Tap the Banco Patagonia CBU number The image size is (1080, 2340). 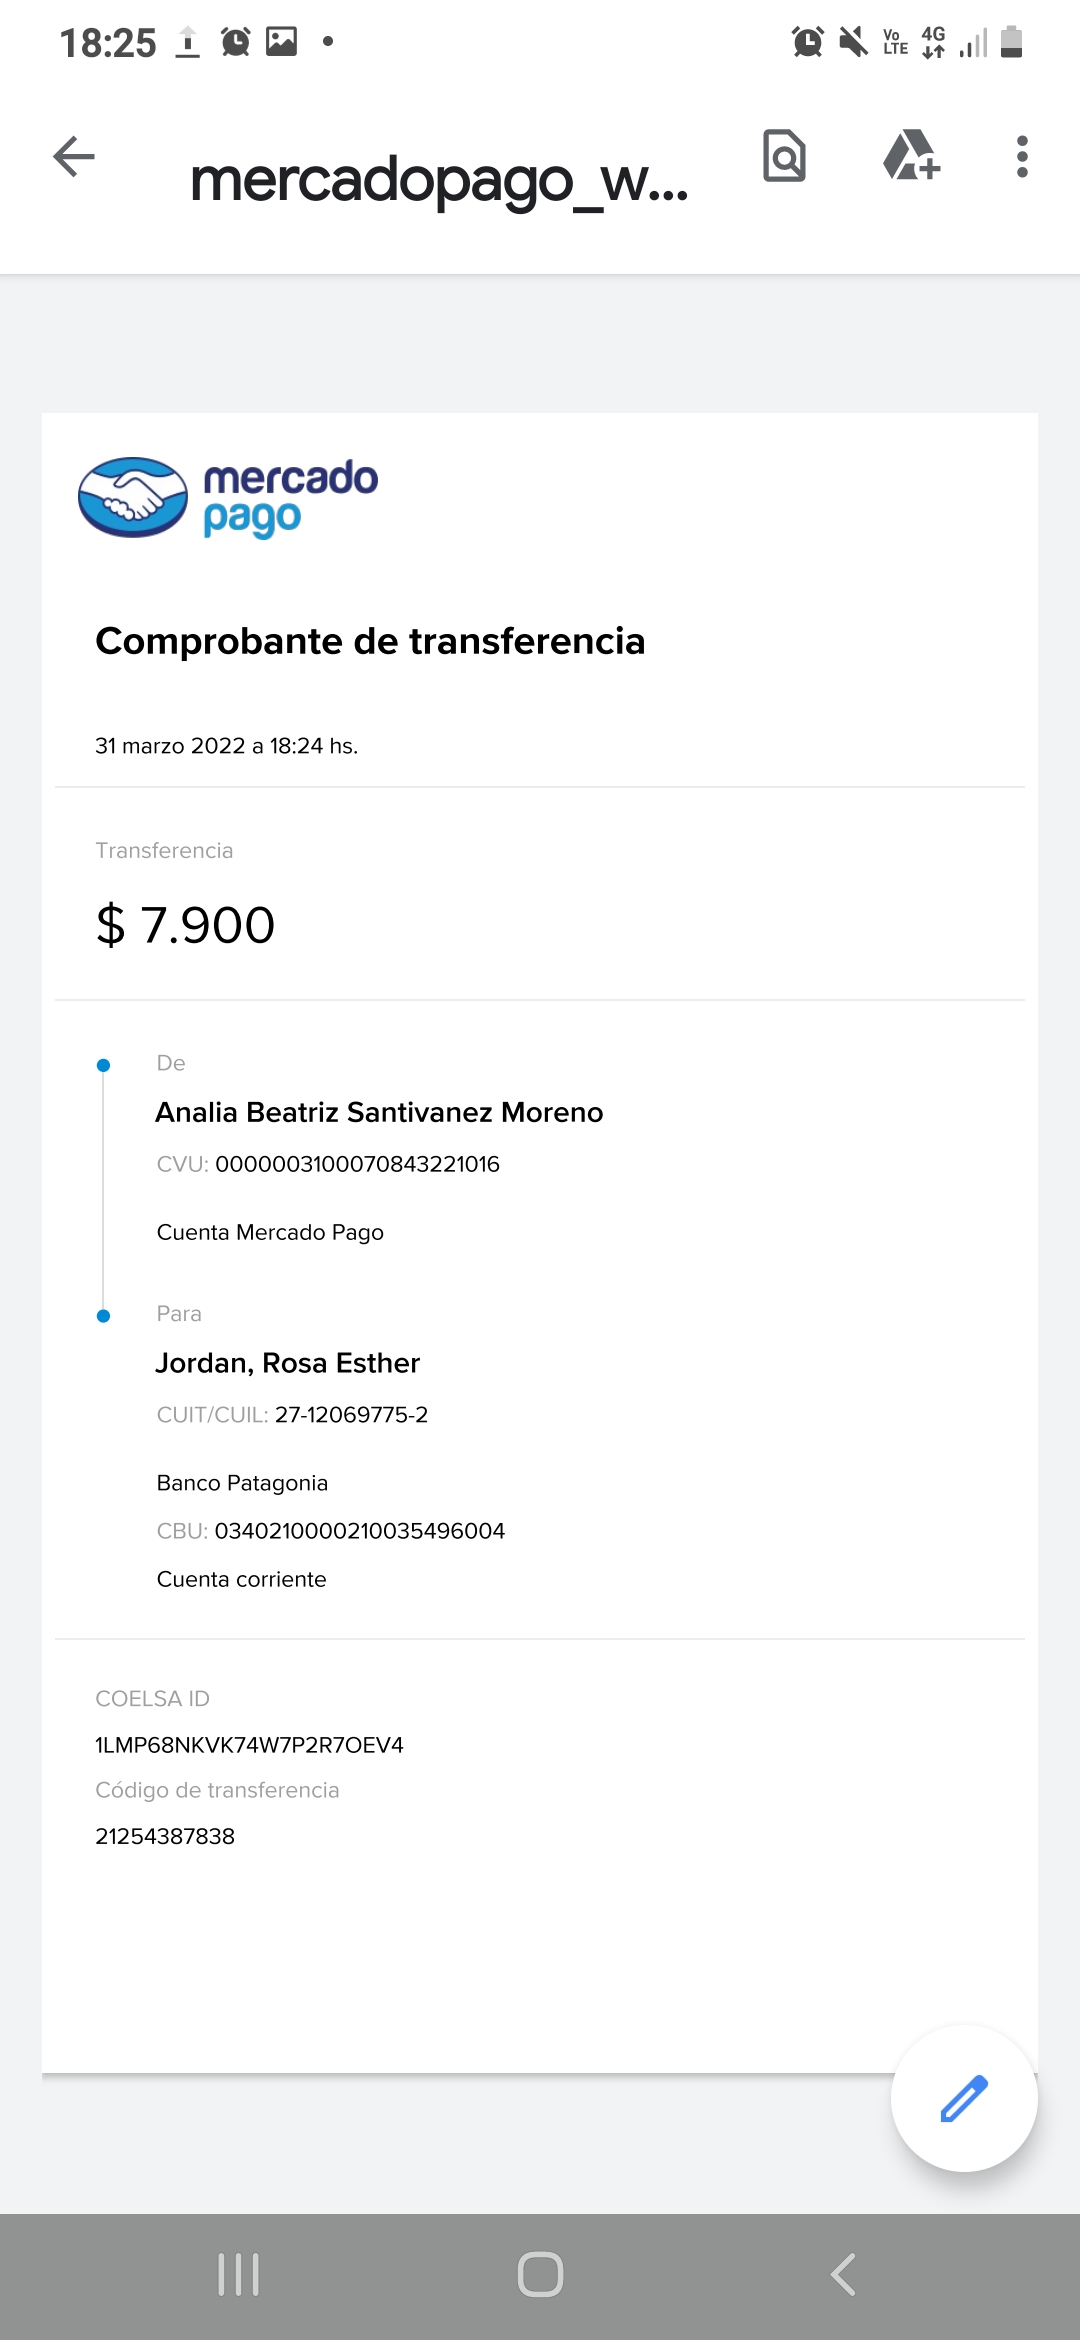click(359, 1531)
